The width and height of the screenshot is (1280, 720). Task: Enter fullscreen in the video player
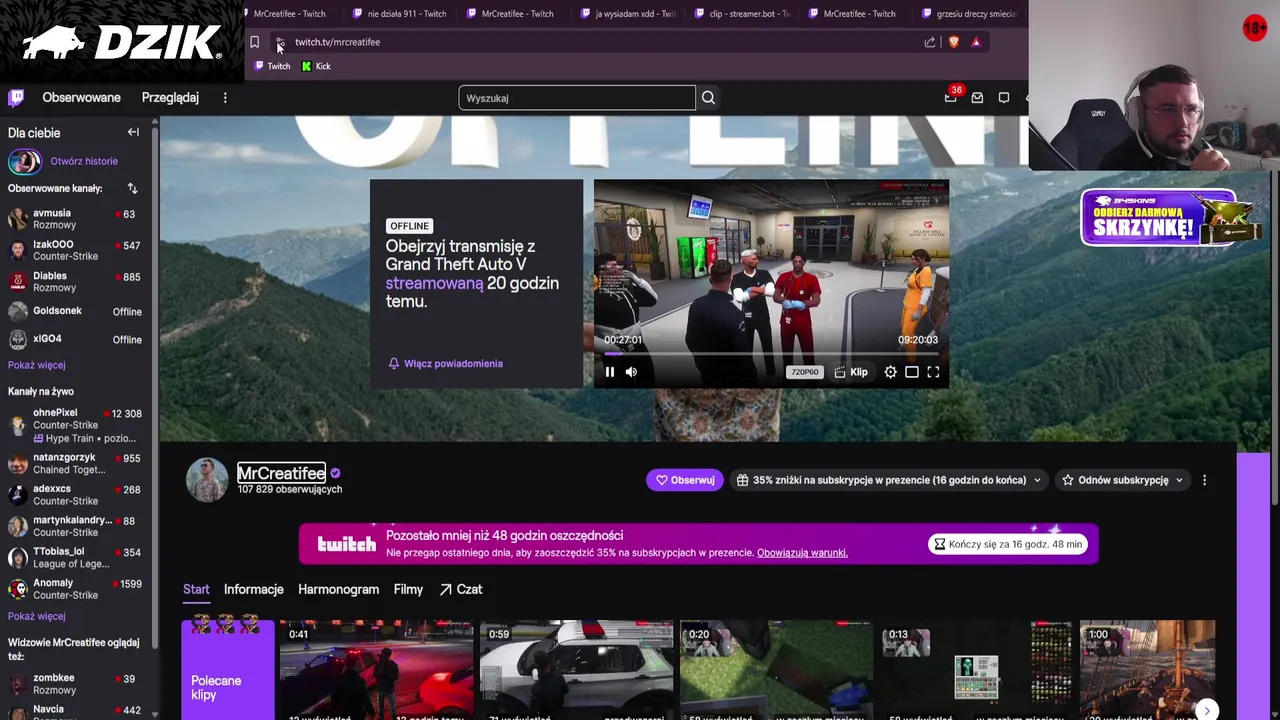click(x=933, y=372)
